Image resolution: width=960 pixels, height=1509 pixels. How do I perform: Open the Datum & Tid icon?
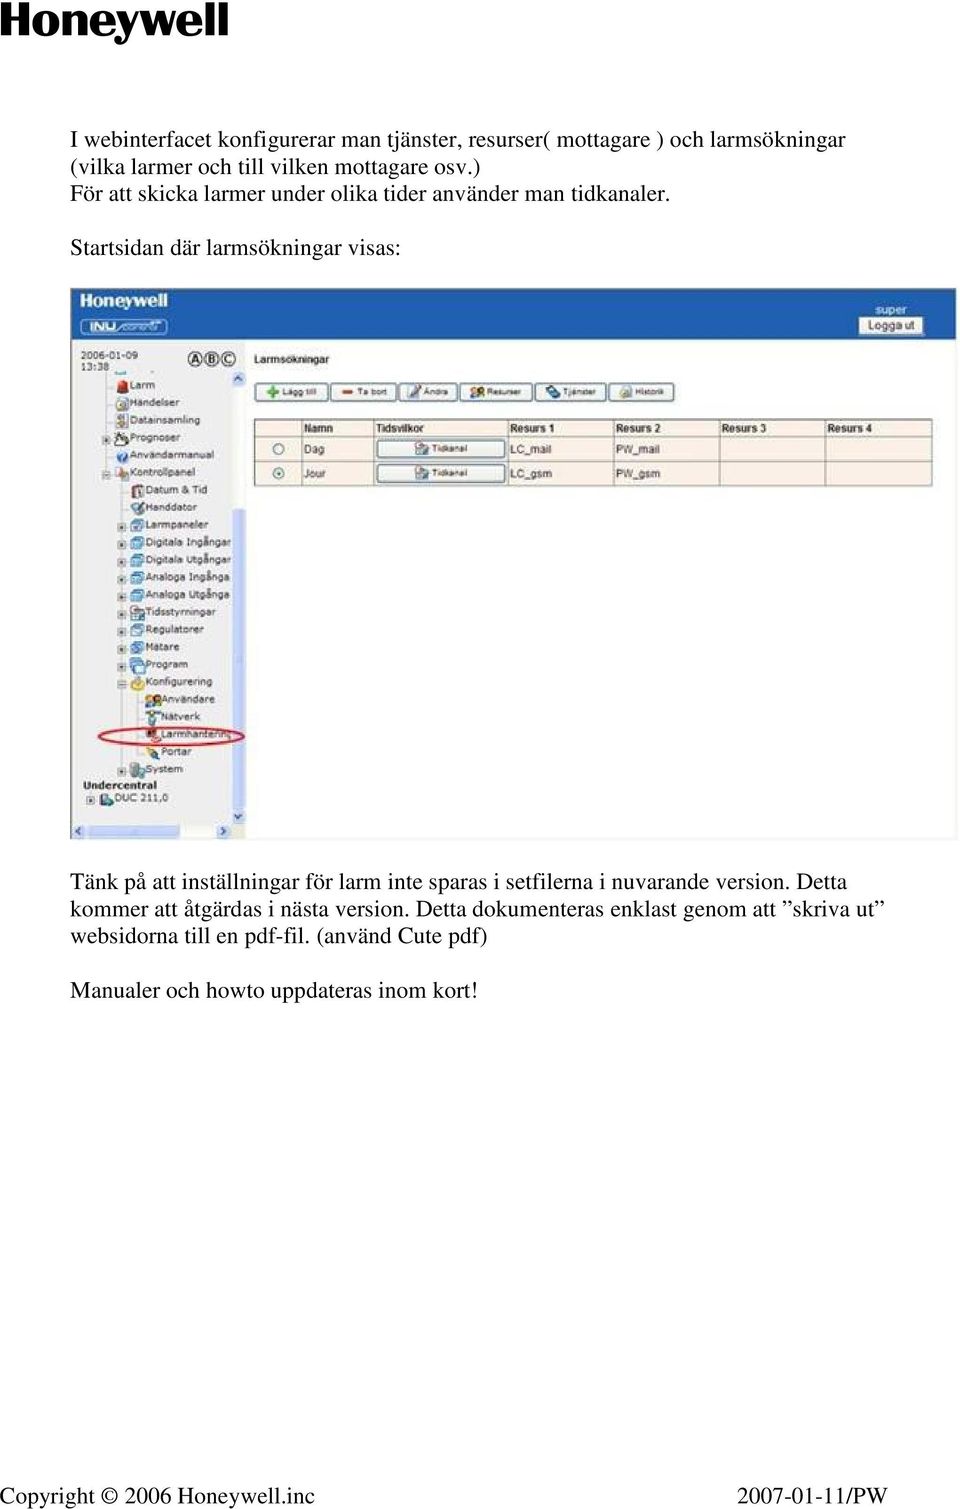pyautogui.click(x=138, y=490)
